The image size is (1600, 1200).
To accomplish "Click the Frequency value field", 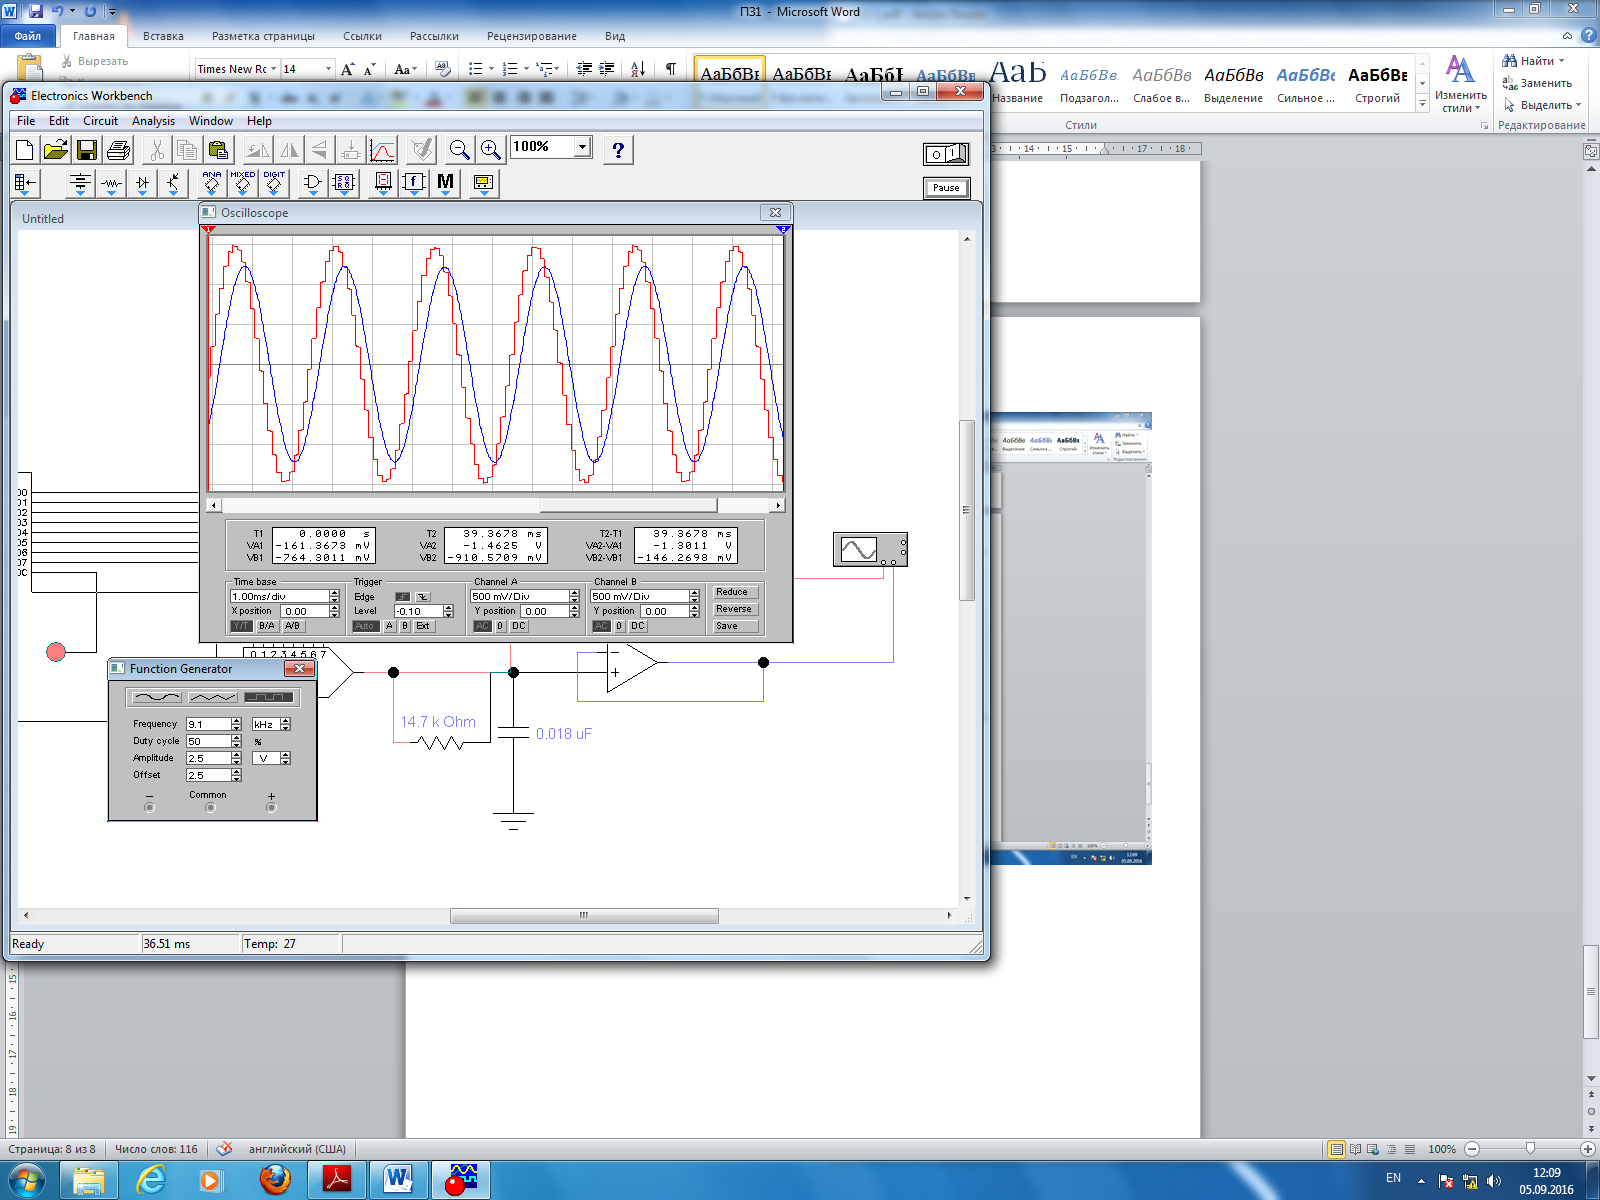I will click(x=208, y=724).
